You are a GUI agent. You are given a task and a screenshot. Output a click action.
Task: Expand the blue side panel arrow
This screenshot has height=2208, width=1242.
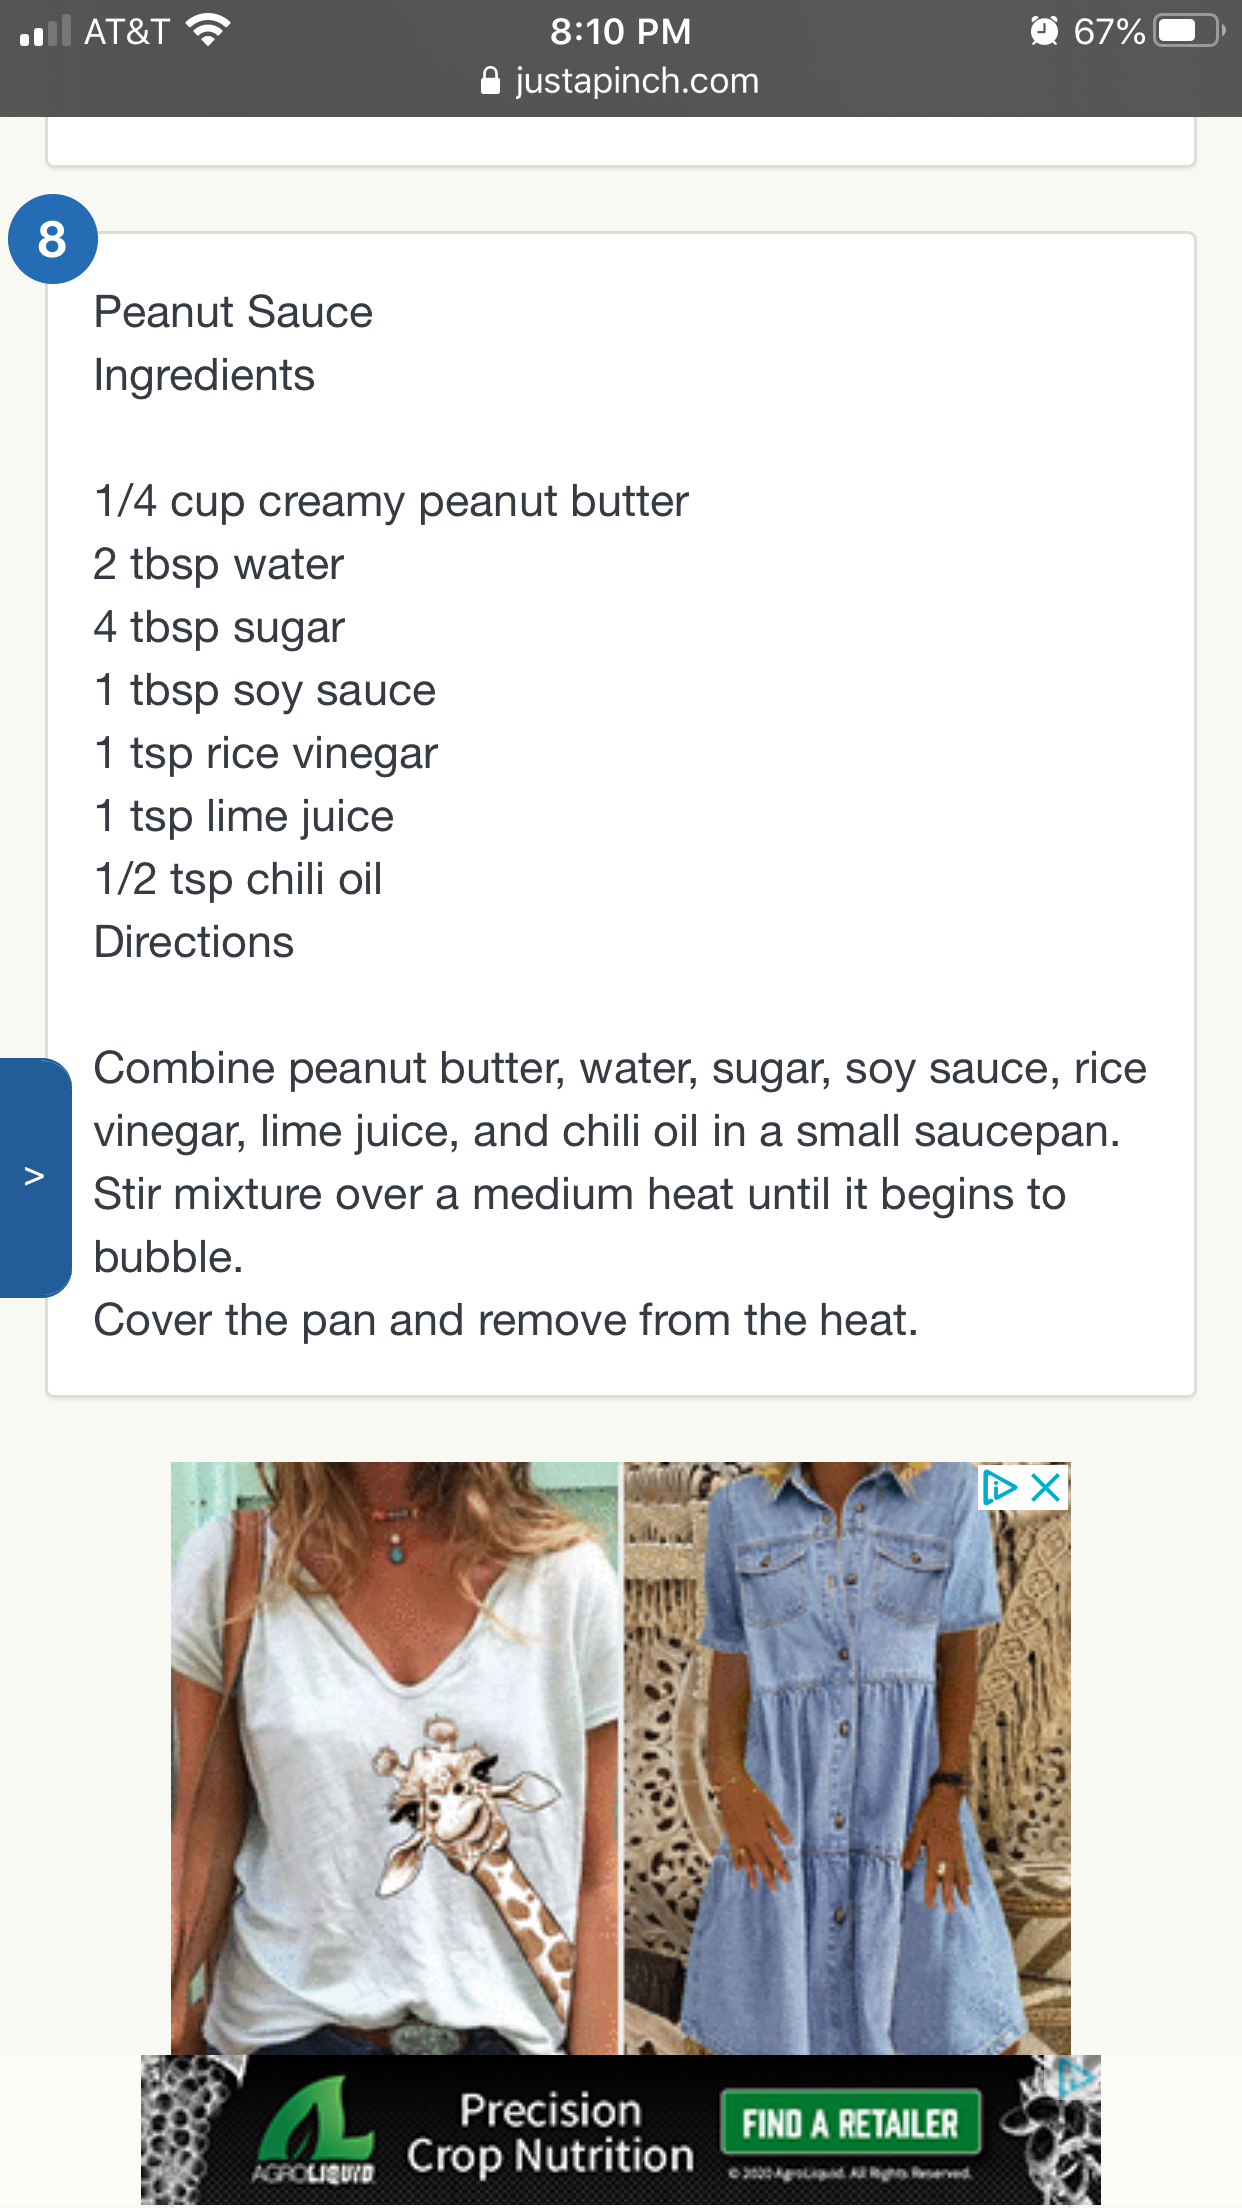point(35,1177)
